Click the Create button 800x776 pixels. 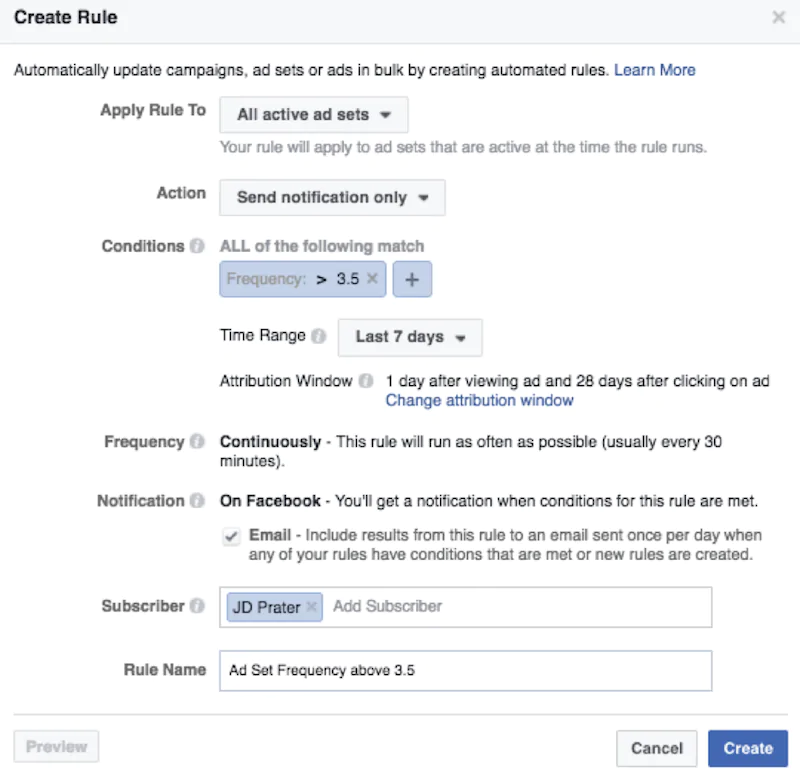tap(747, 748)
